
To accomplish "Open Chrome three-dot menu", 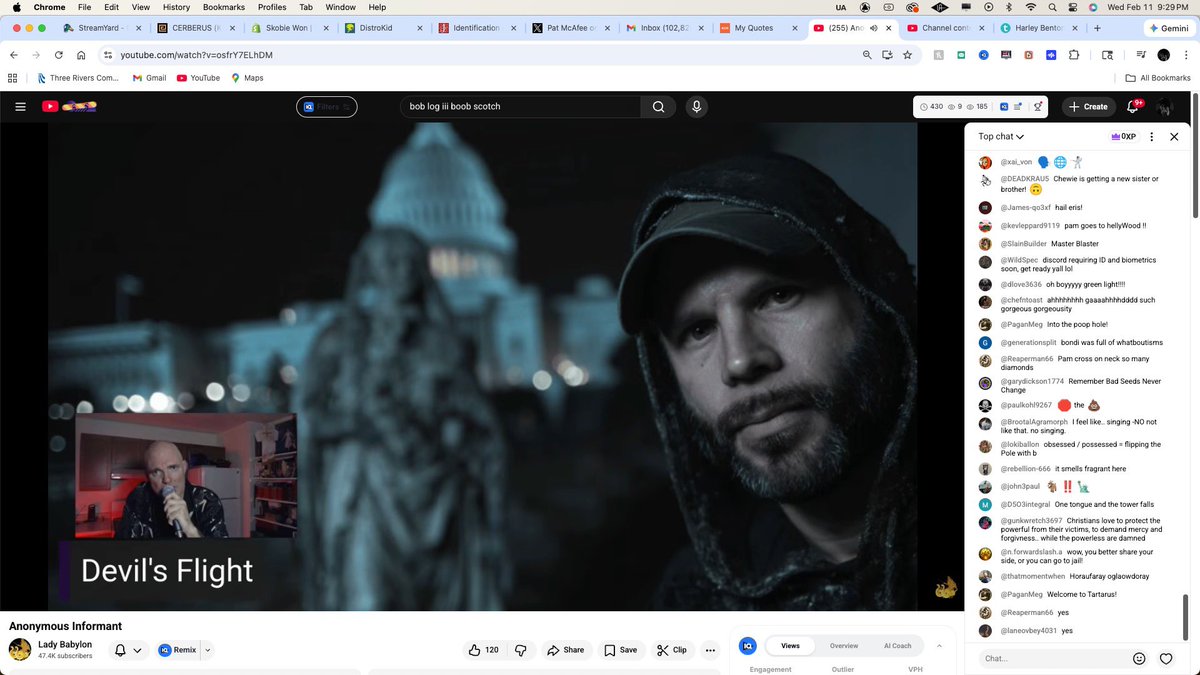I will coord(1187,55).
